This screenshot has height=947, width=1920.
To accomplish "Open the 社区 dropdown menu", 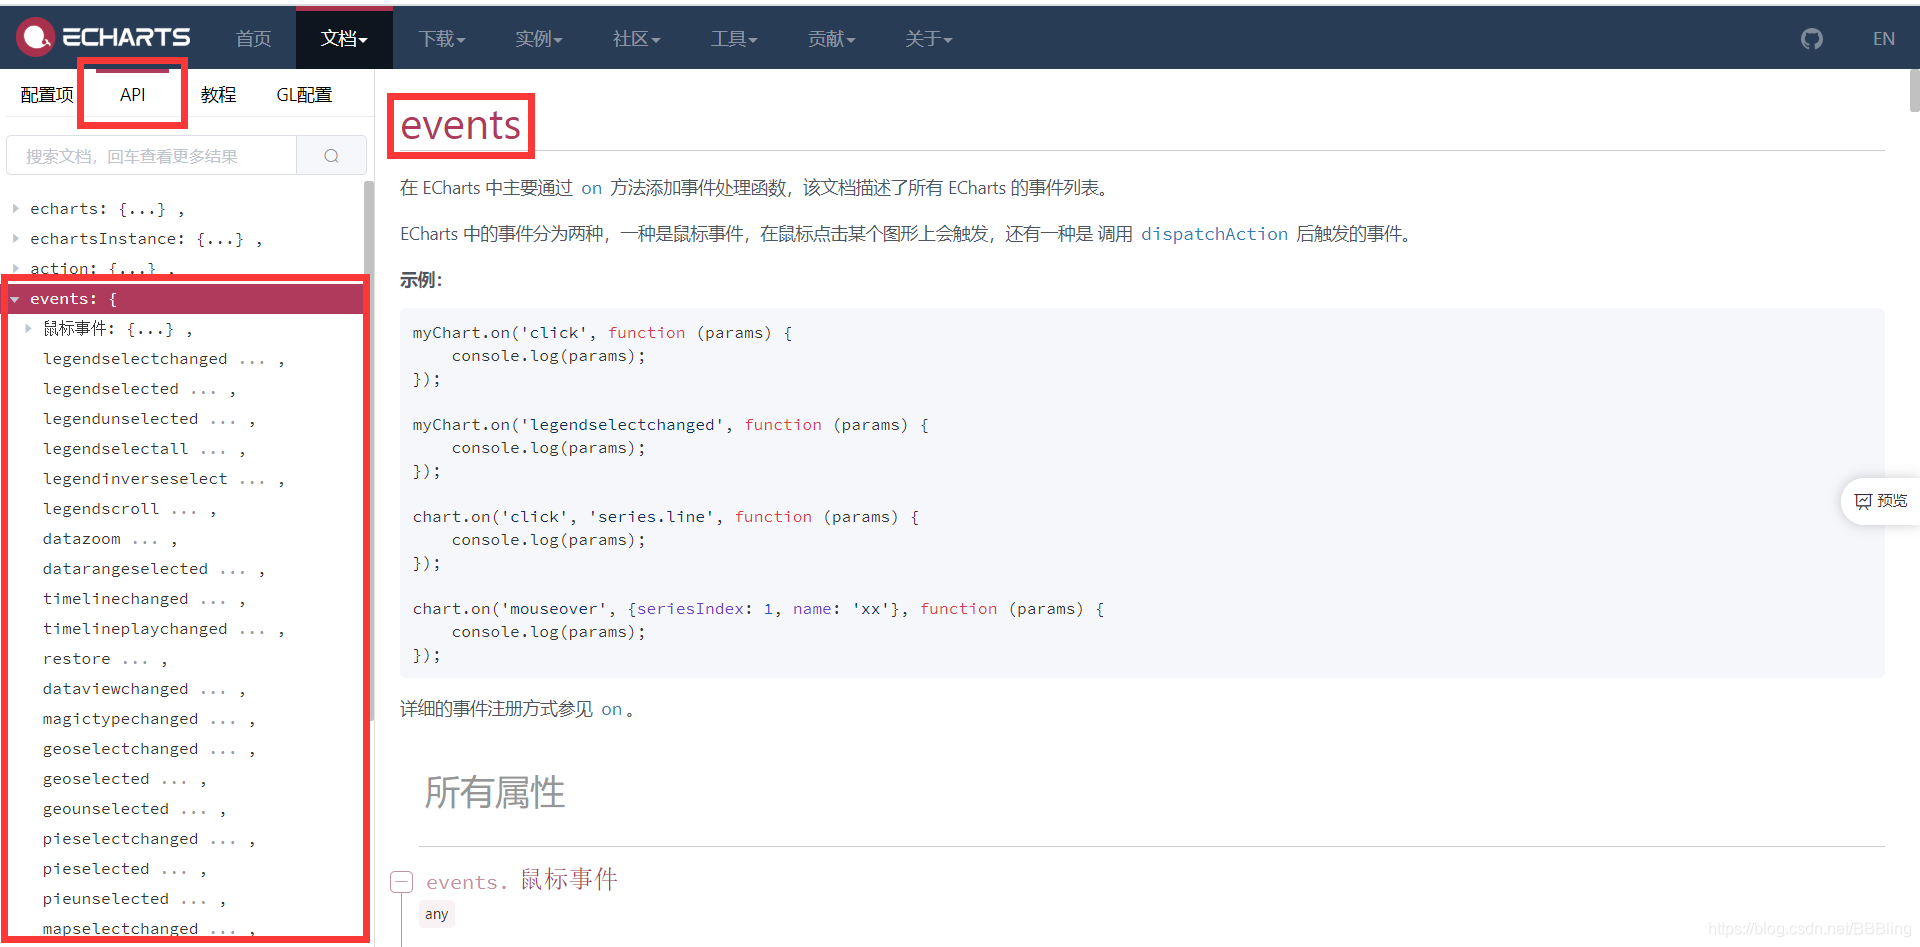I will click(636, 39).
